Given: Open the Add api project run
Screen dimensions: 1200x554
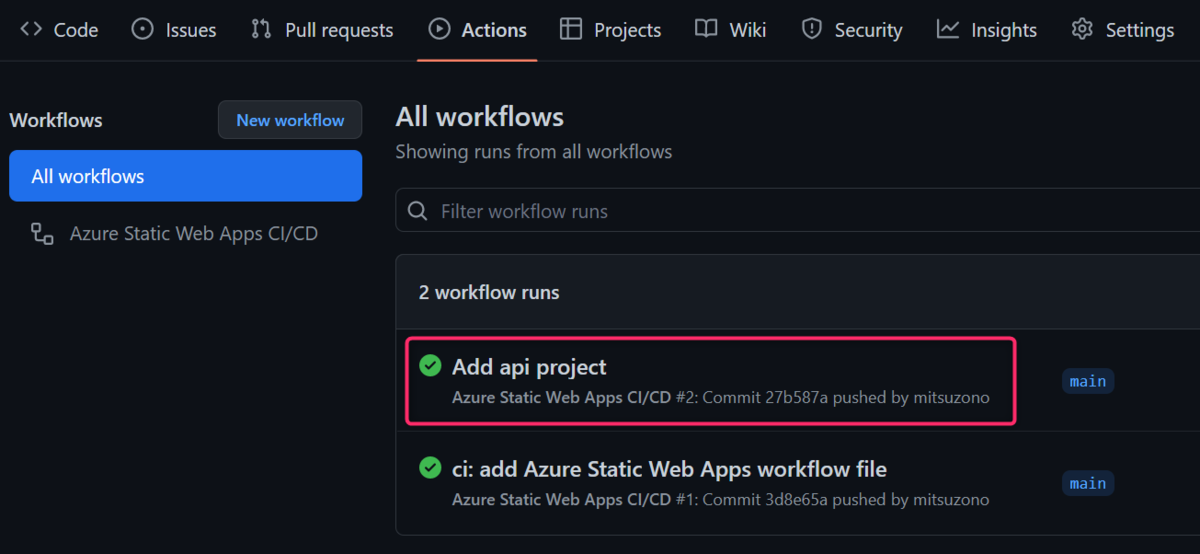Looking at the screenshot, I should (x=529, y=367).
